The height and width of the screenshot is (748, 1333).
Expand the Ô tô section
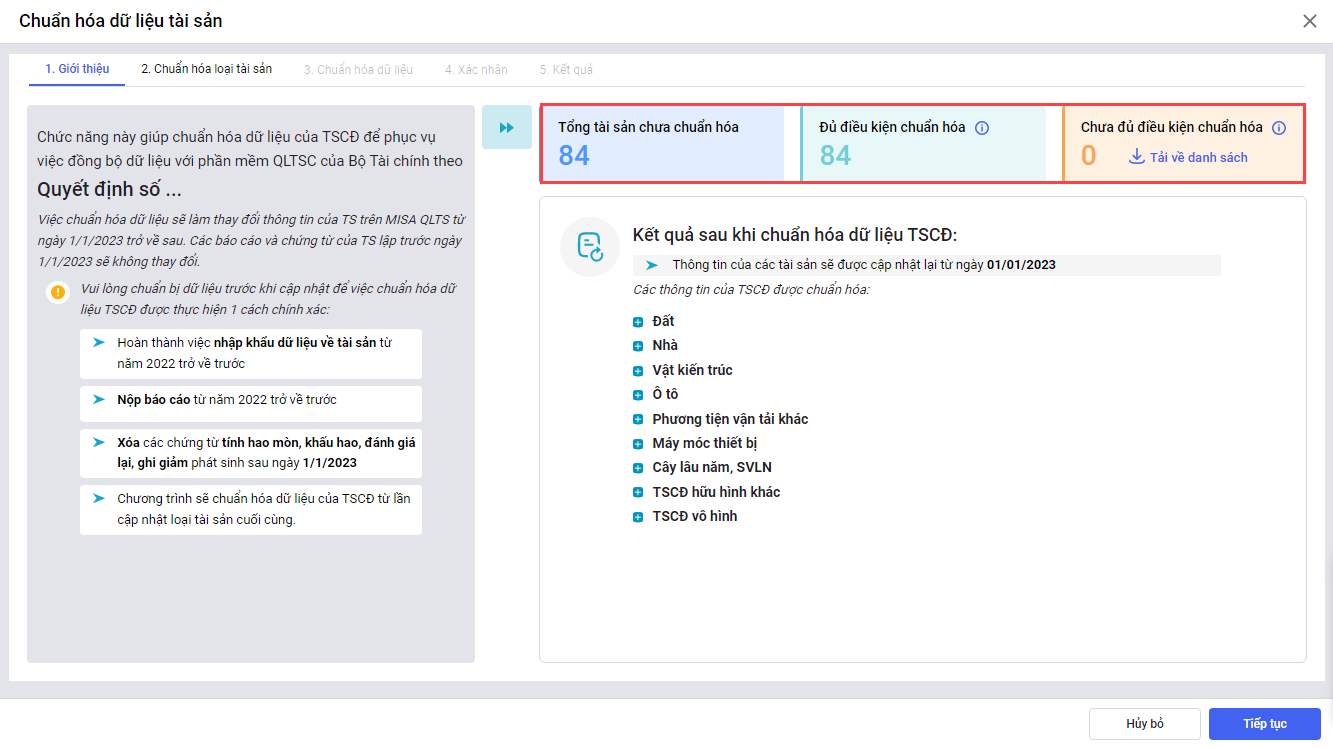point(638,395)
